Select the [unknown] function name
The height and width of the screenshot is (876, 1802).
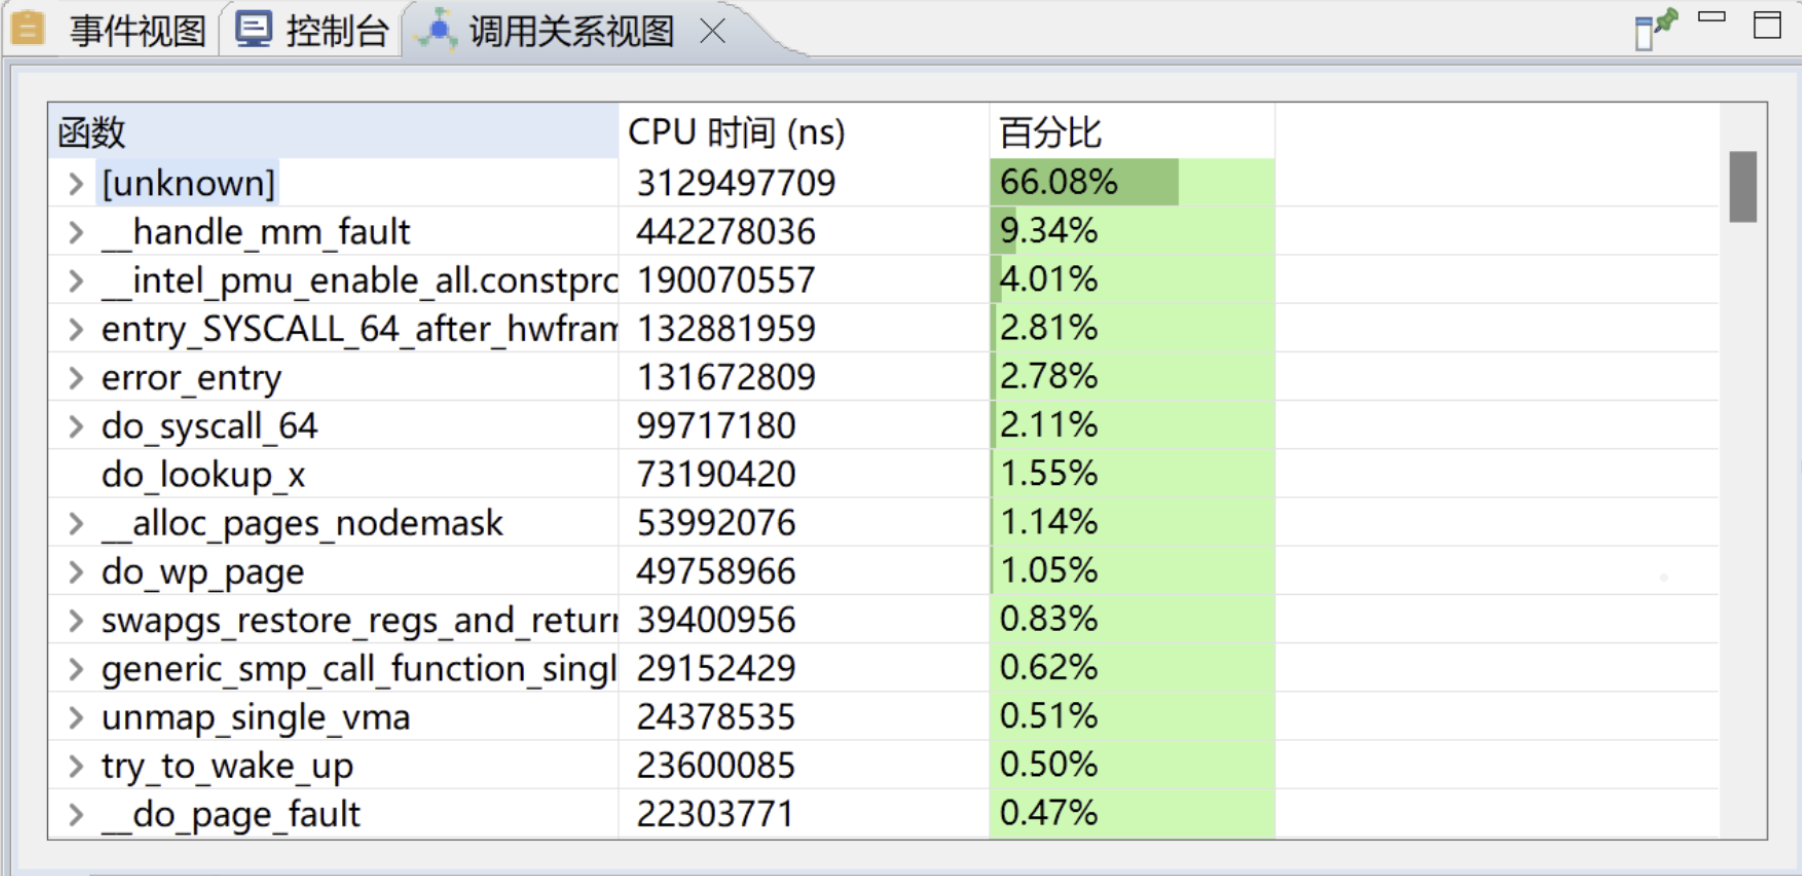click(x=188, y=183)
